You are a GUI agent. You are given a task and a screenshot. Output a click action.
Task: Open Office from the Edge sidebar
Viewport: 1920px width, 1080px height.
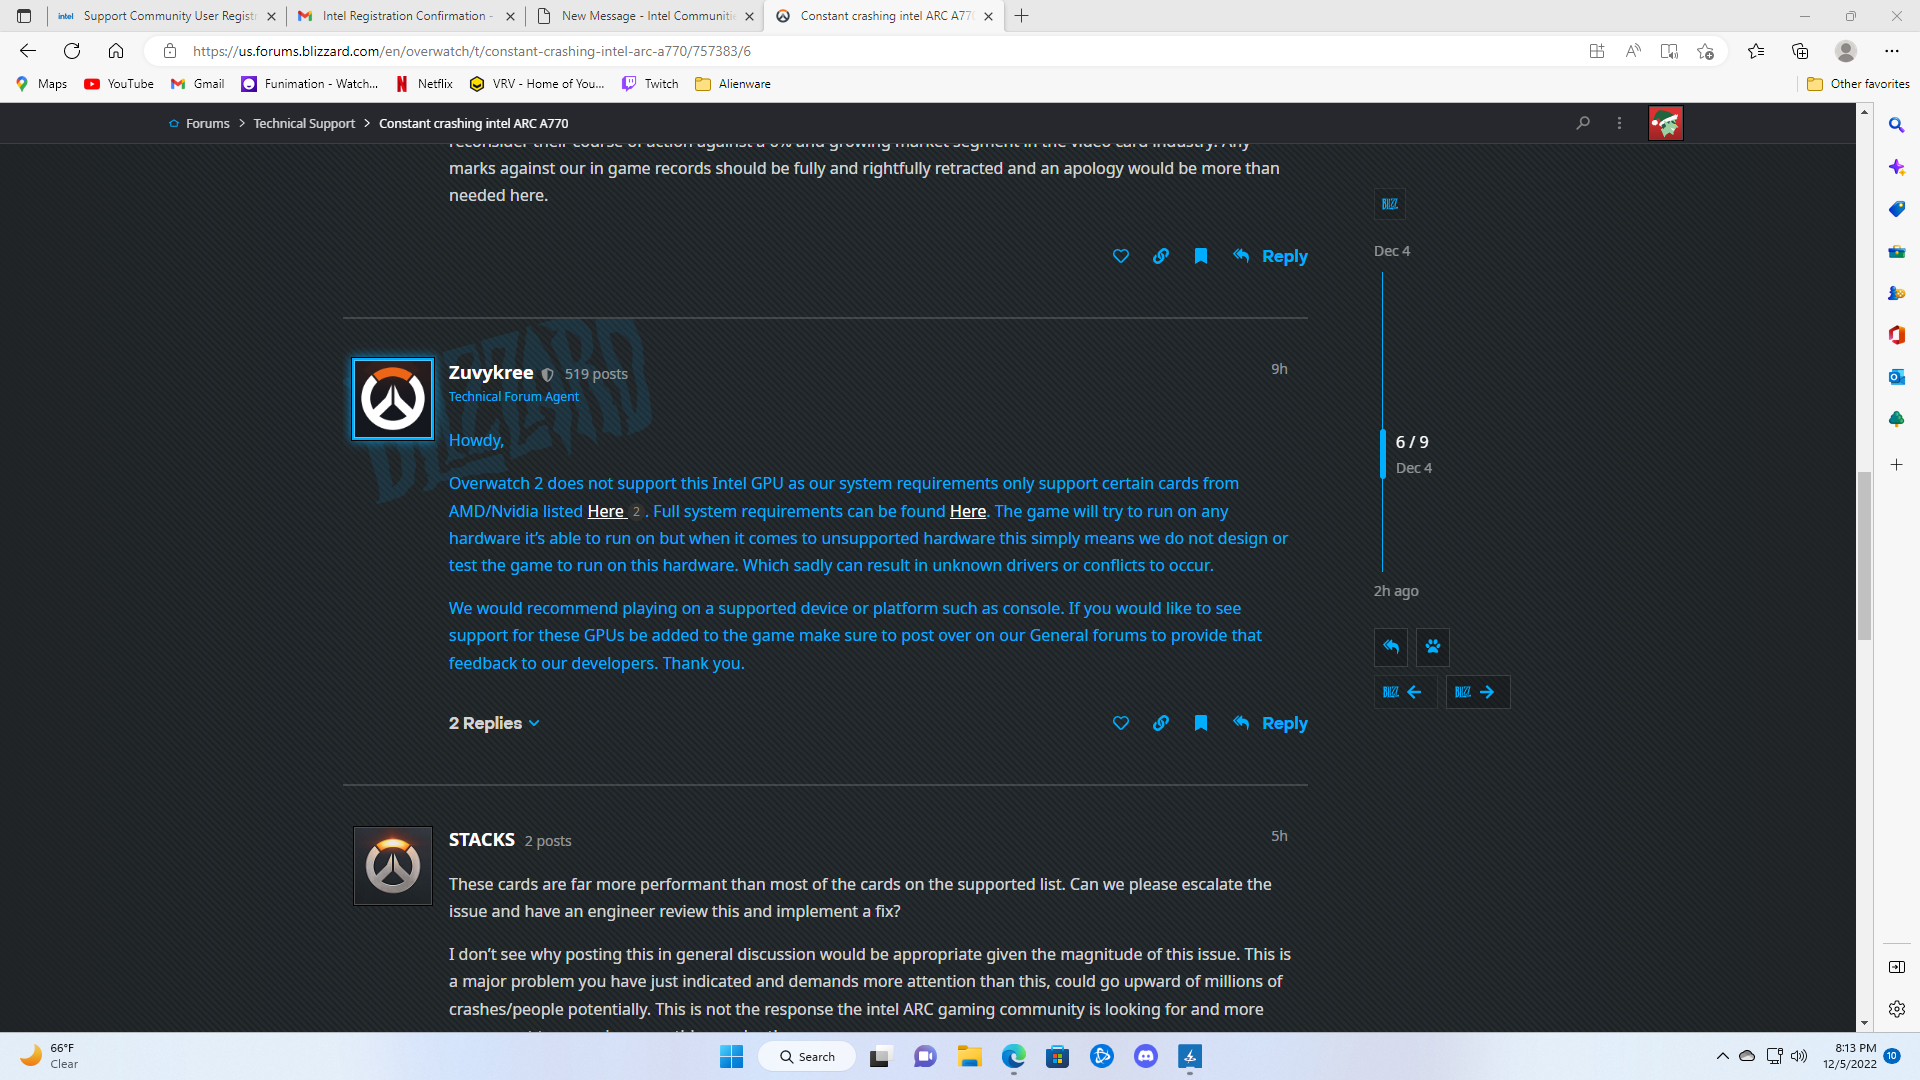[1896, 335]
